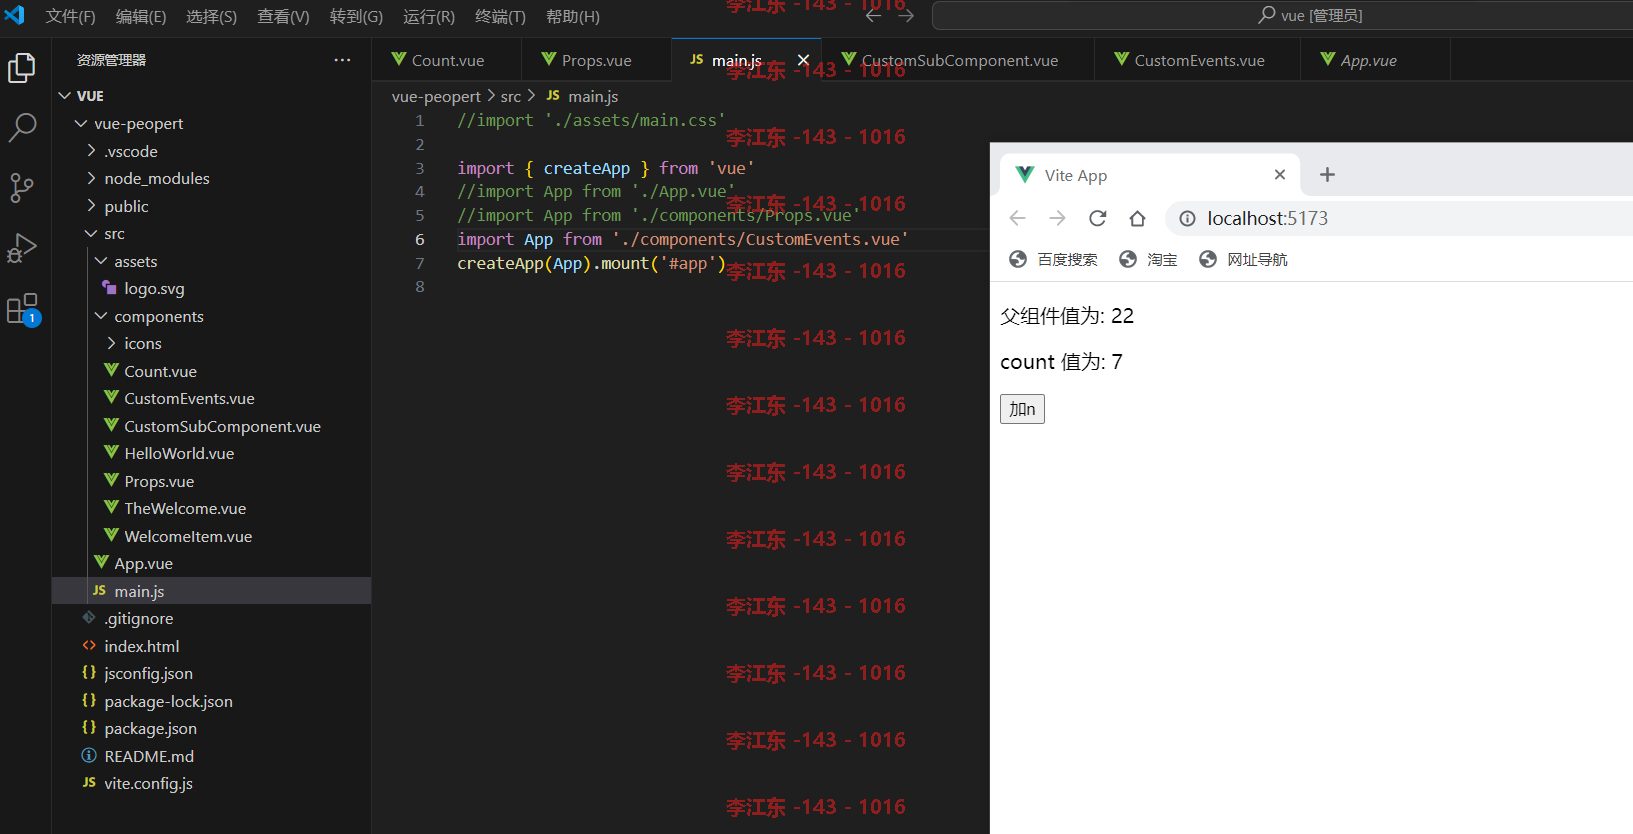Screen dimensions: 1633x834
Task: Open TheWelcome.vue file
Action: coord(212,509)
